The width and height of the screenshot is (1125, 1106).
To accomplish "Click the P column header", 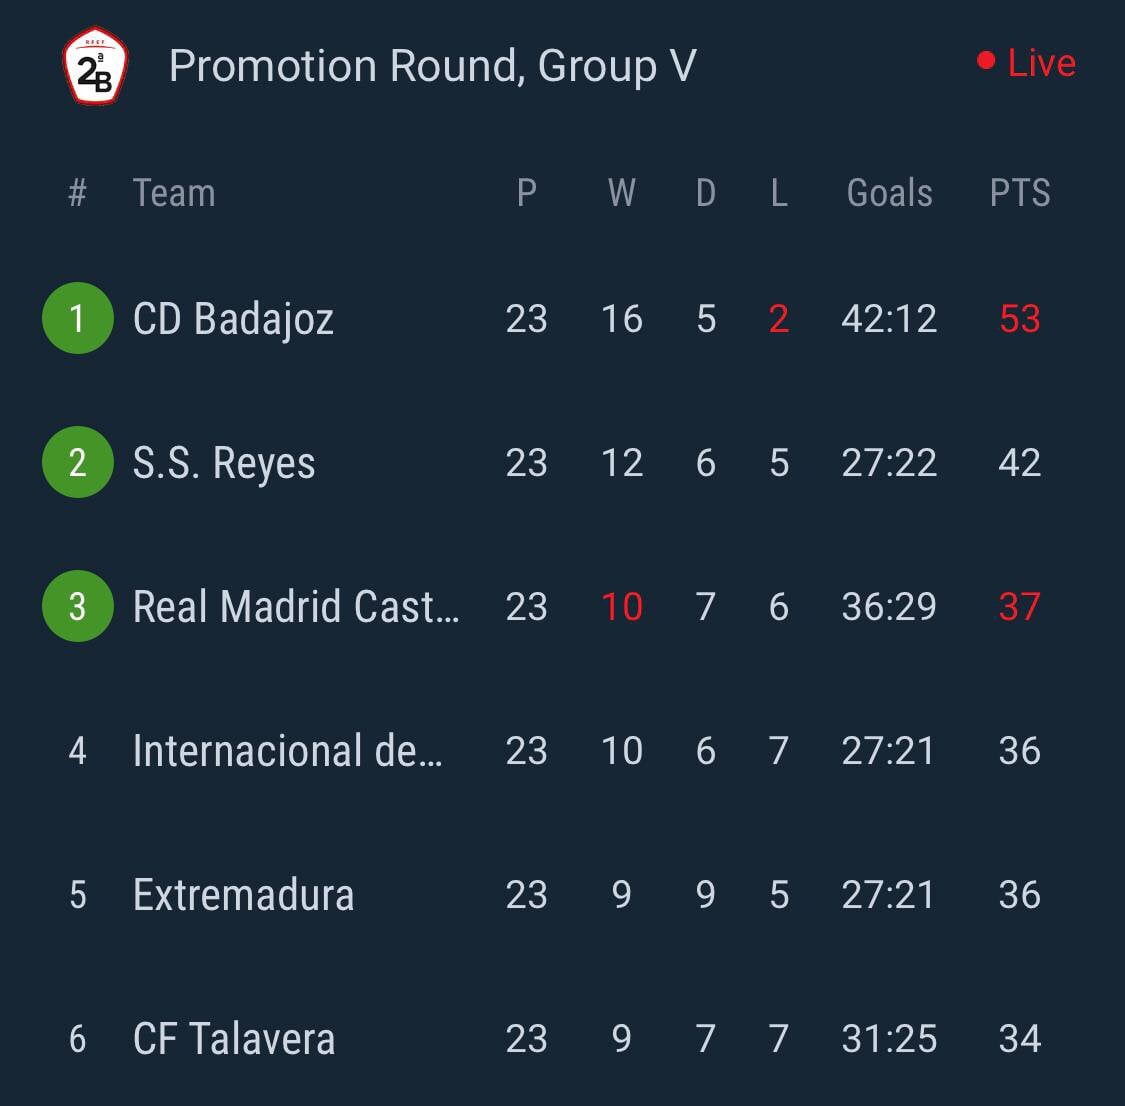I will 527,192.
